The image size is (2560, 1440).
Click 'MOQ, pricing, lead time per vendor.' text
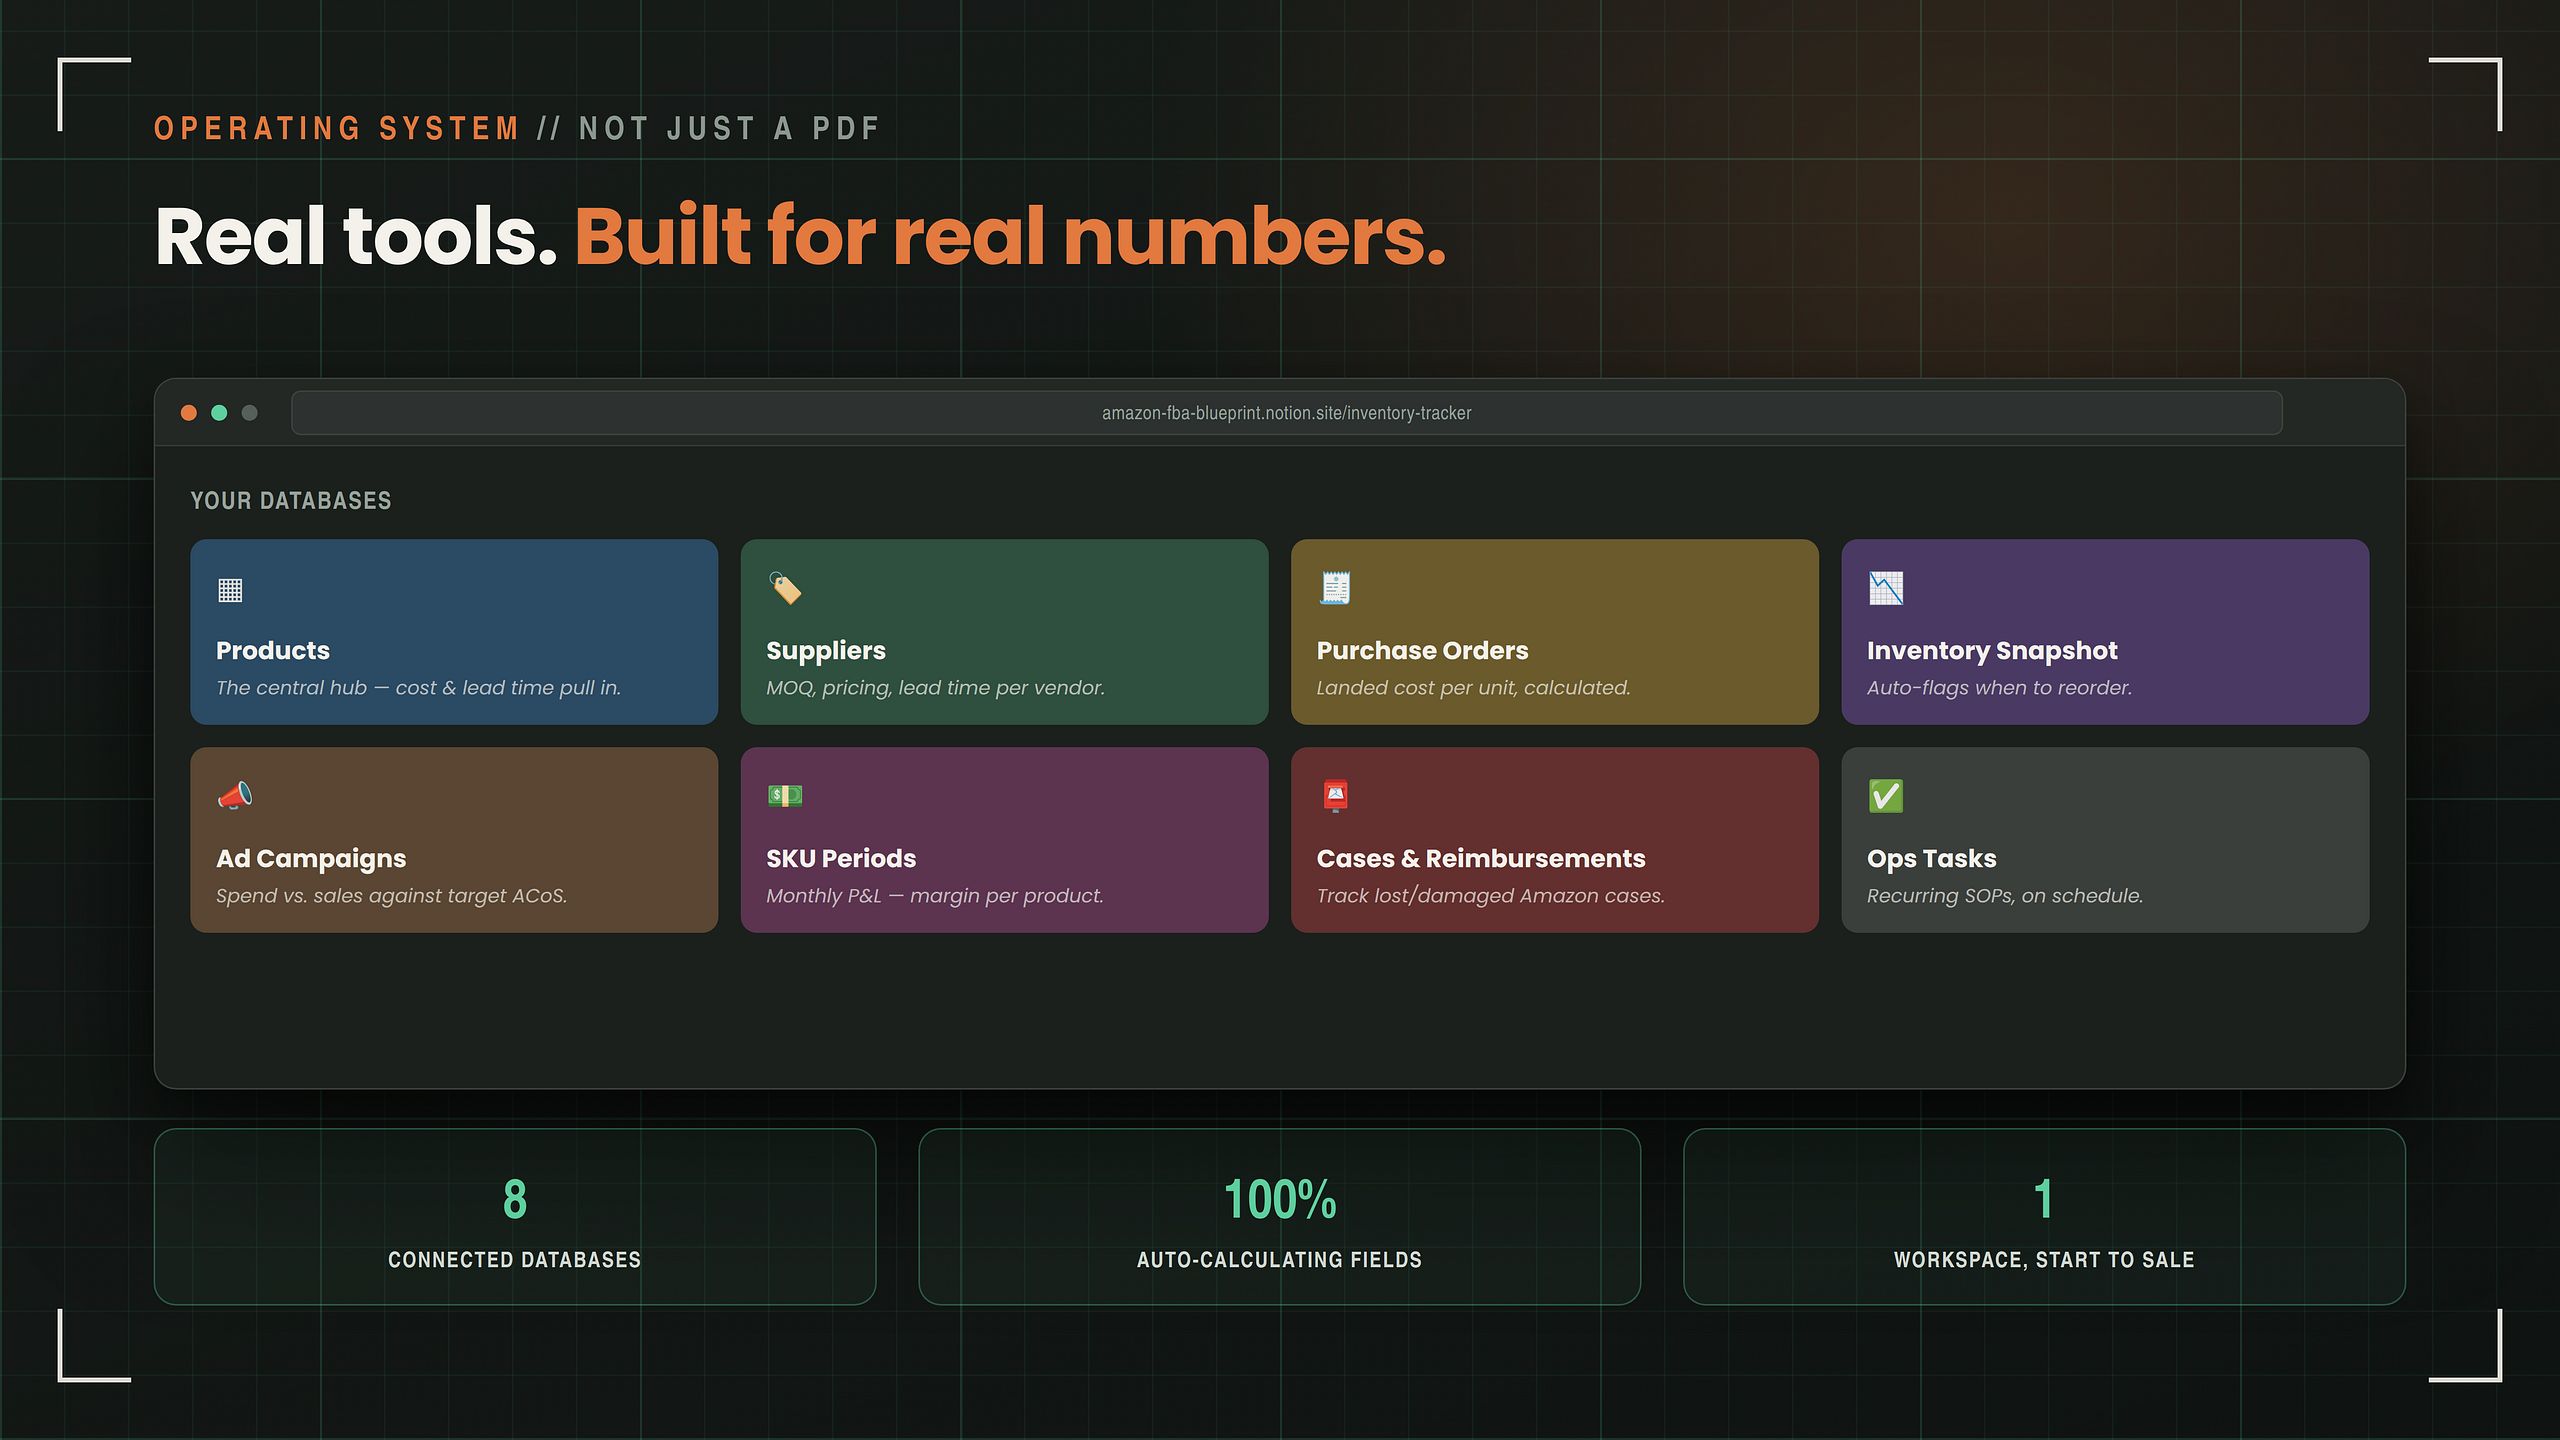[x=935, y=688]
